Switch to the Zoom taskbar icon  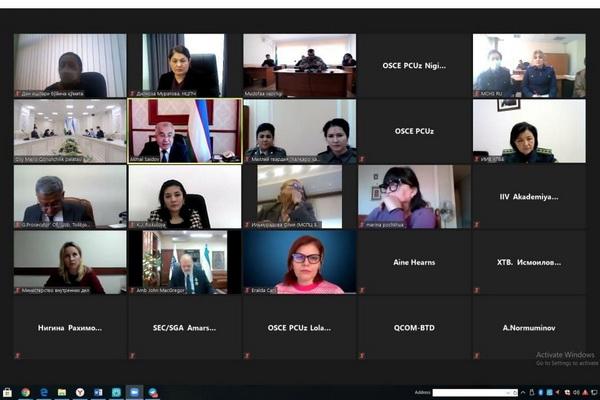tap(134, 392)
